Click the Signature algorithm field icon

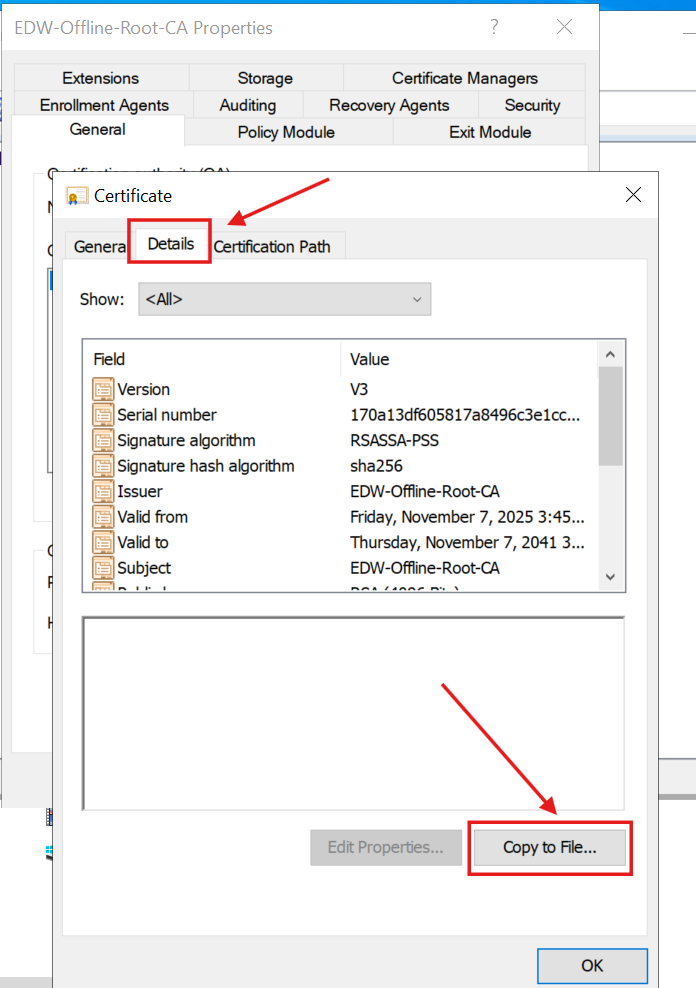click(x=103, y=440)
